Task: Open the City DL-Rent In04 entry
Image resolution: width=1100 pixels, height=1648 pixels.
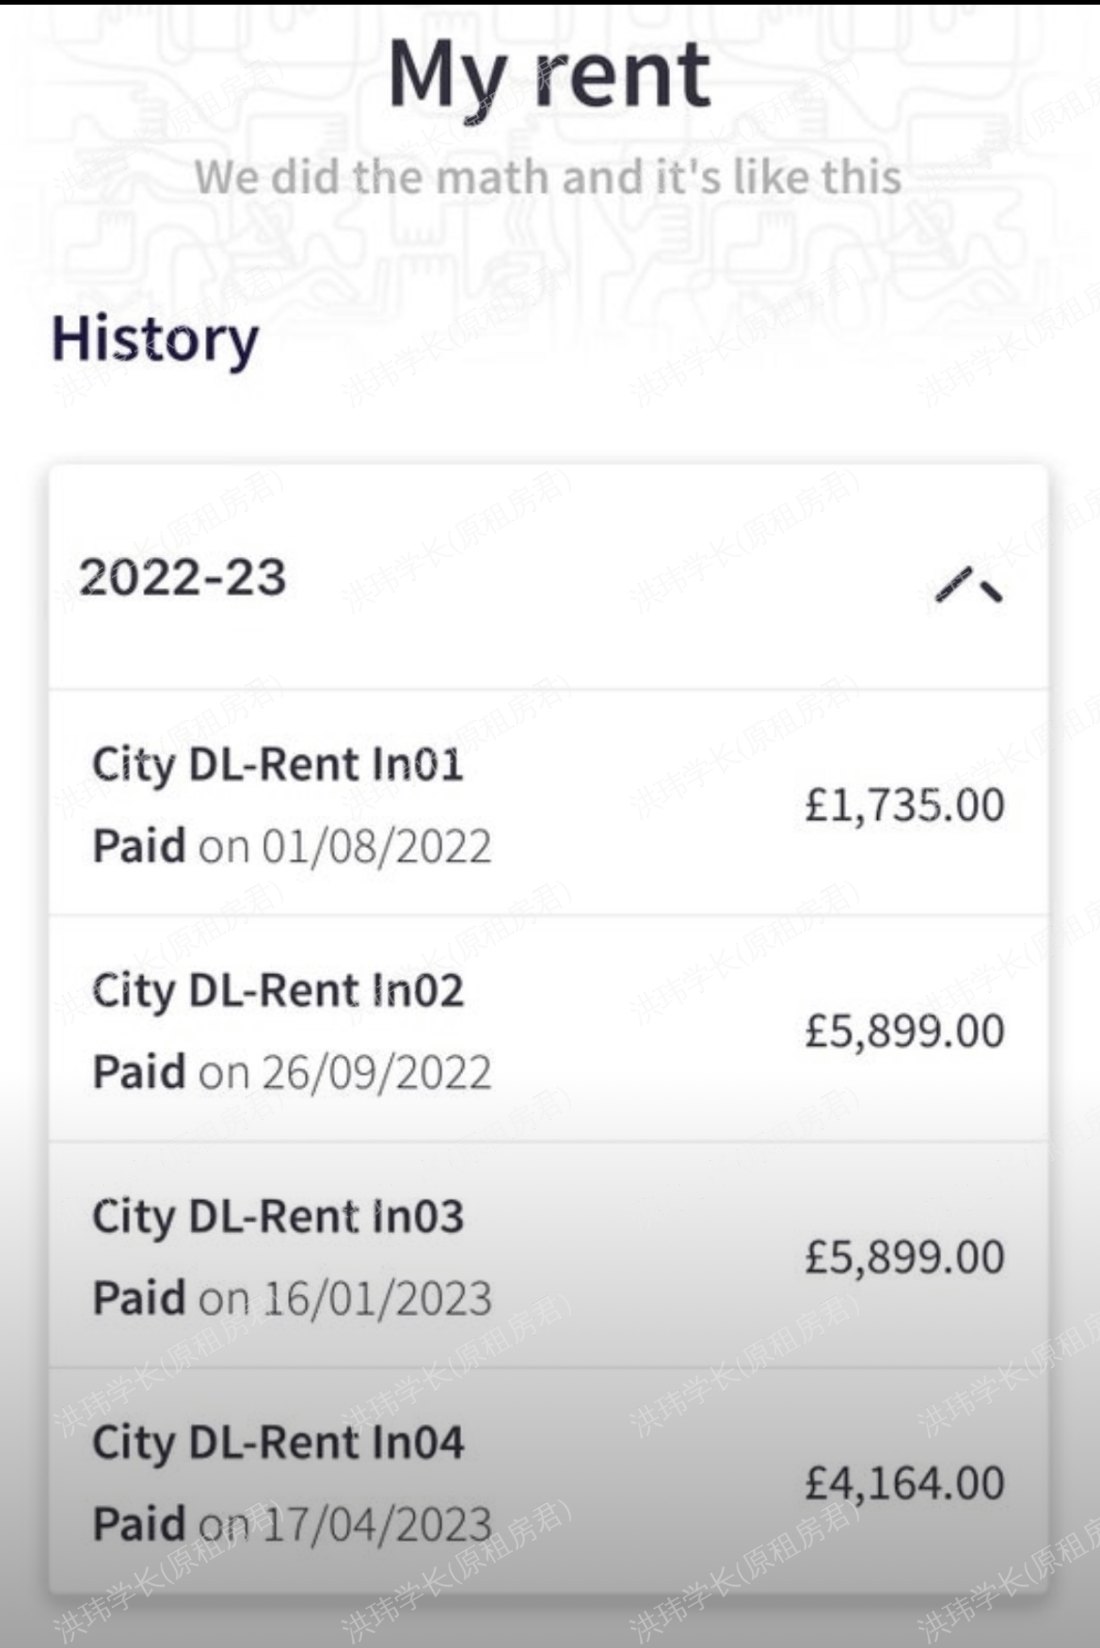Action: tap(278, 1443)
